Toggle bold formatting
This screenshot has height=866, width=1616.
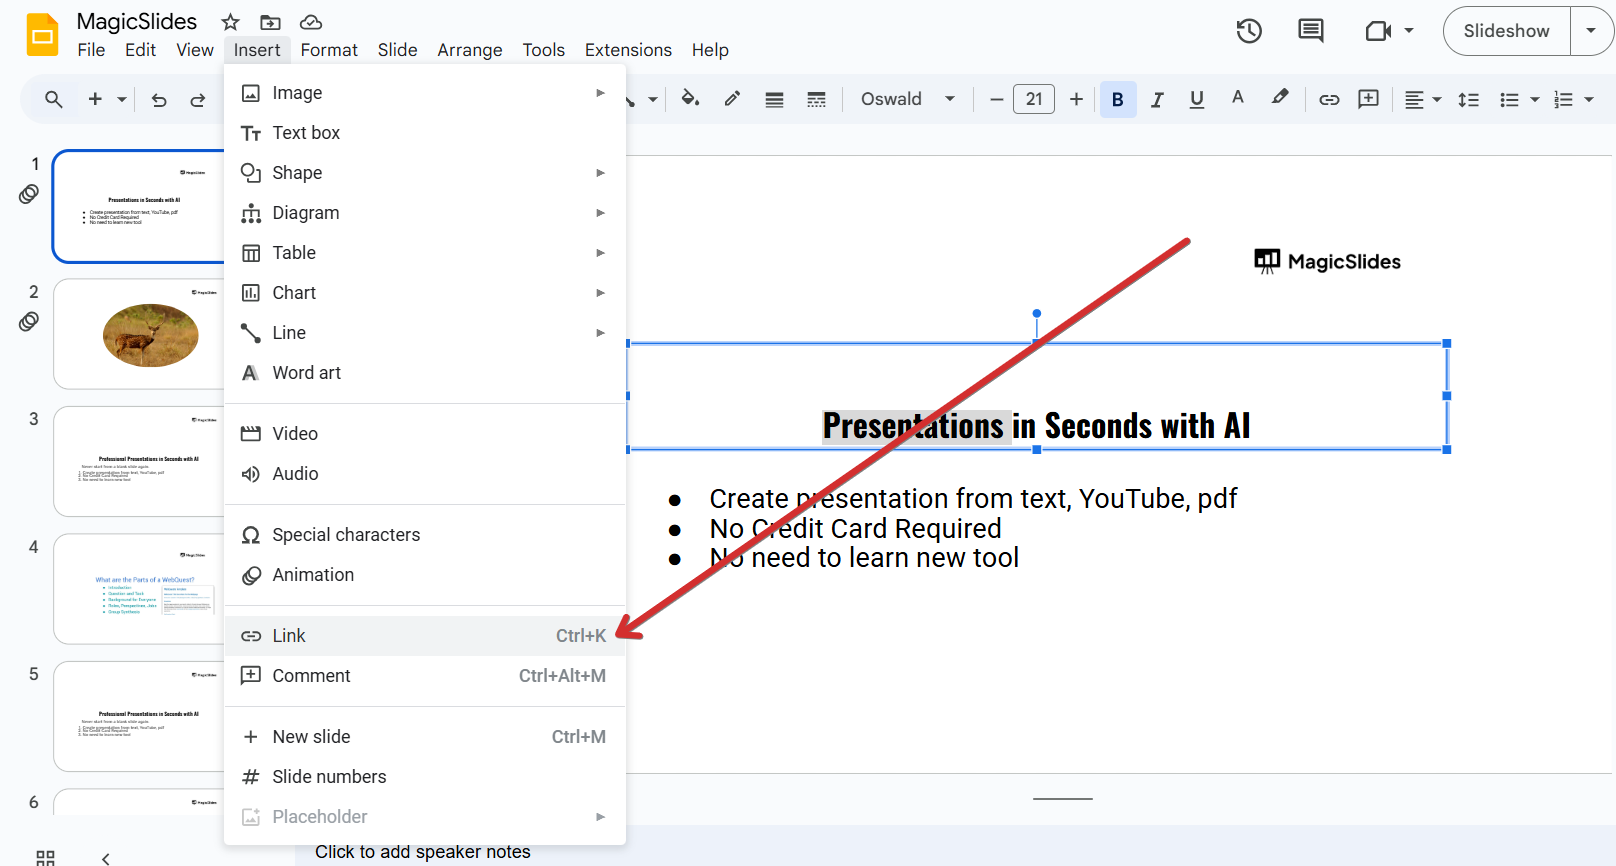tap(1118, 99)
